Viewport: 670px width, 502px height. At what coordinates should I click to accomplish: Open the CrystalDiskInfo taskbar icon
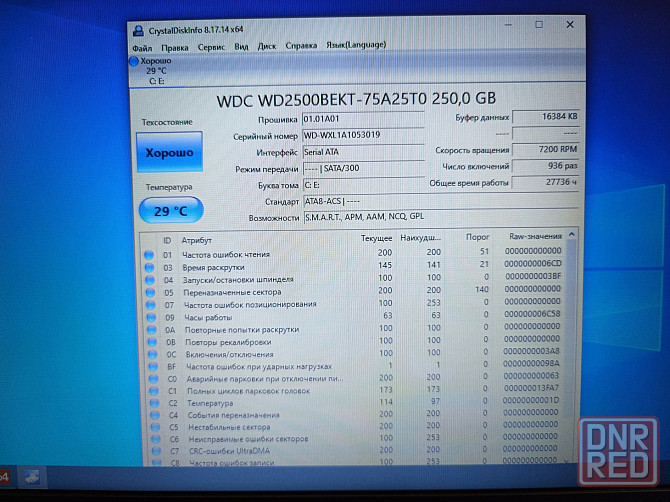click(32, 477)
